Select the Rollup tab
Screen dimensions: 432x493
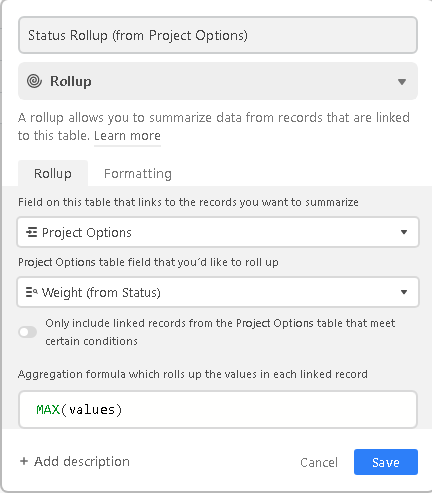coord(53,173)
